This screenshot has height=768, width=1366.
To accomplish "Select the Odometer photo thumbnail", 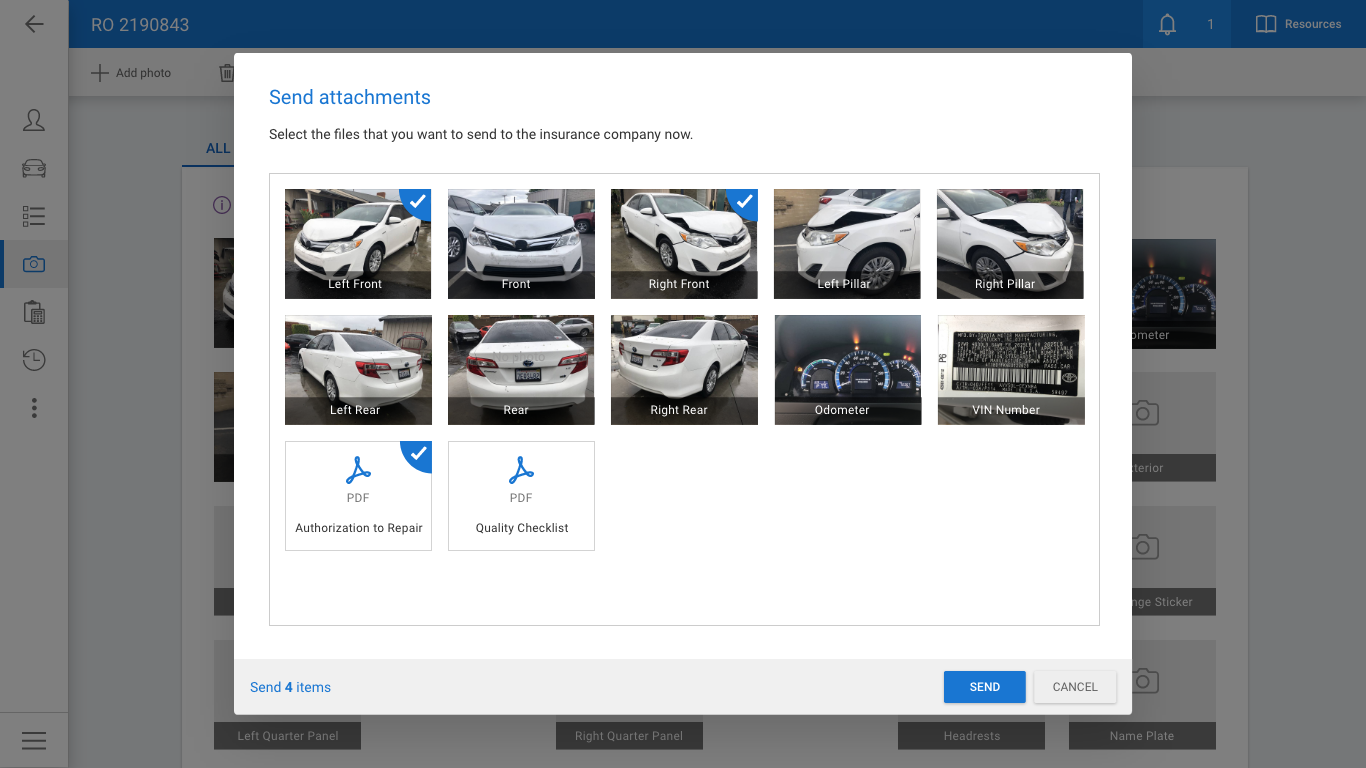I will coord(847,370).
